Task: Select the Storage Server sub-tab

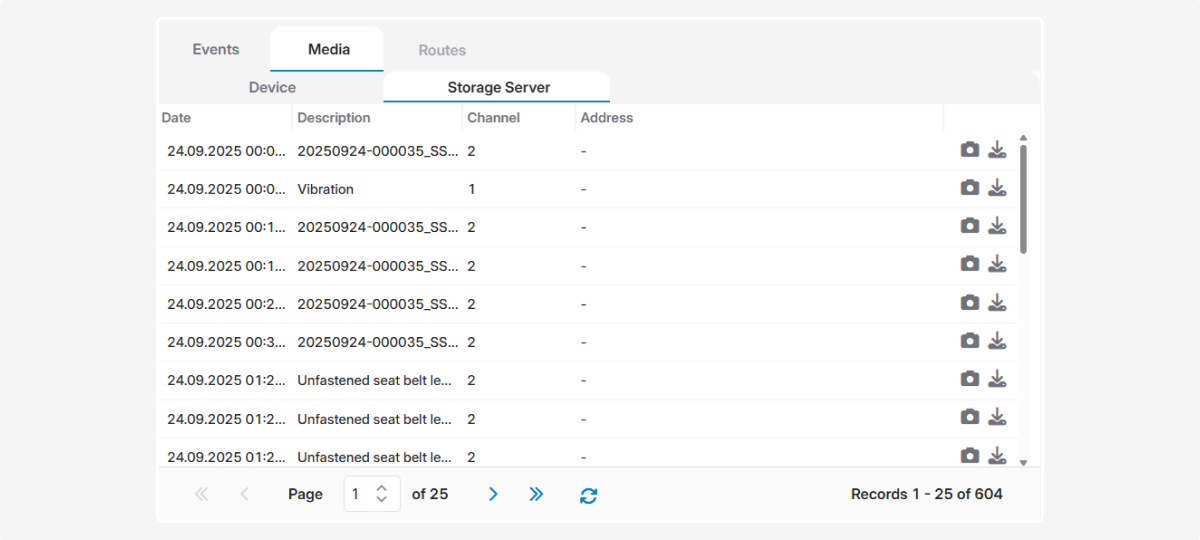Action: coord(498,88)
